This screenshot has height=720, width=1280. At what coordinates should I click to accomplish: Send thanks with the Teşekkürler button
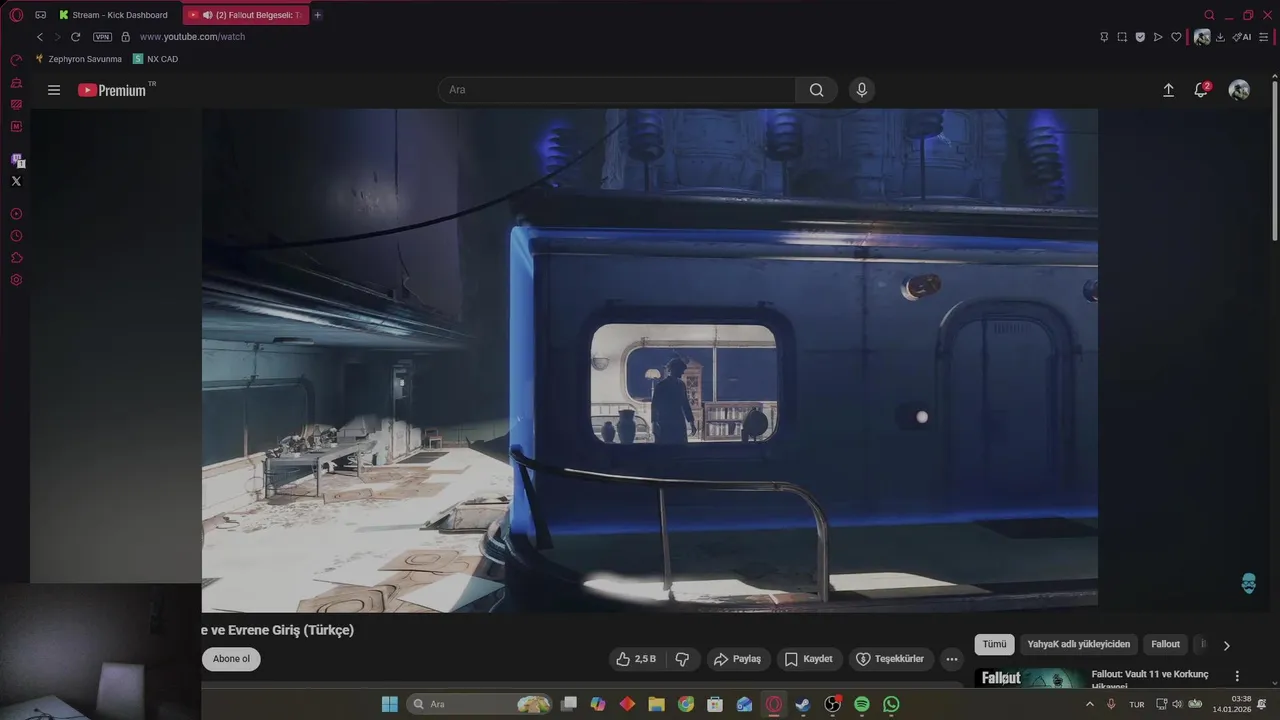(890, 659)
